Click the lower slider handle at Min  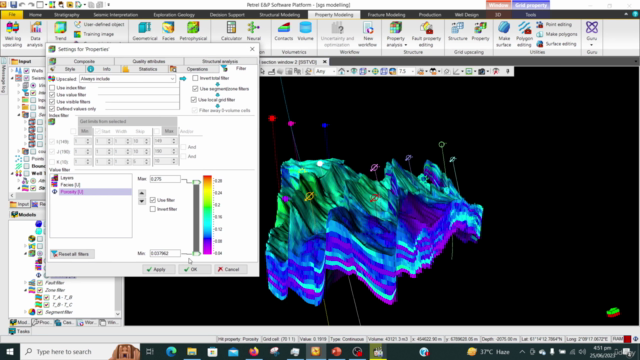196,254
